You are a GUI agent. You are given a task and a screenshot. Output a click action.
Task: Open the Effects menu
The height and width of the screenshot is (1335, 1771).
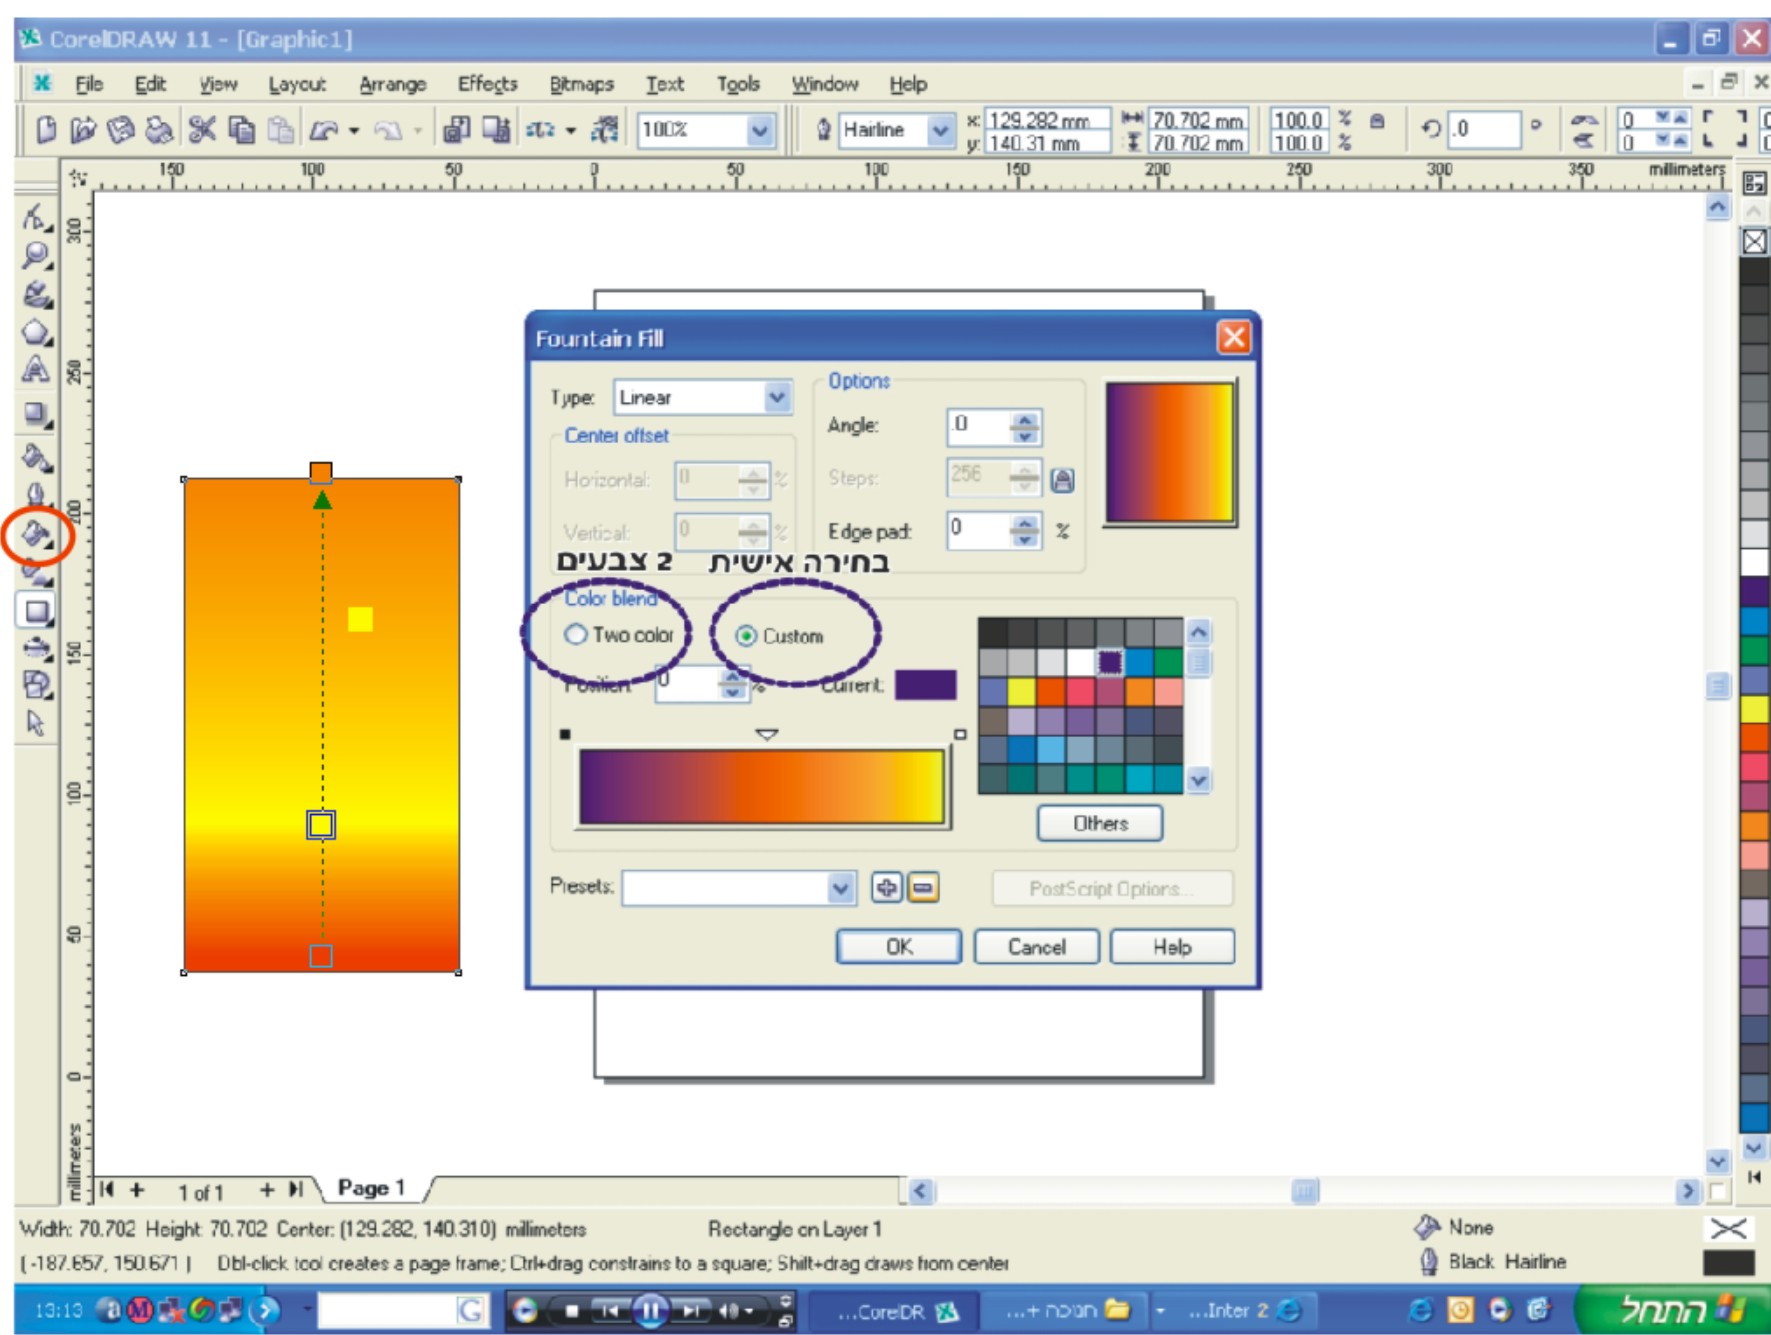point(488,84)
